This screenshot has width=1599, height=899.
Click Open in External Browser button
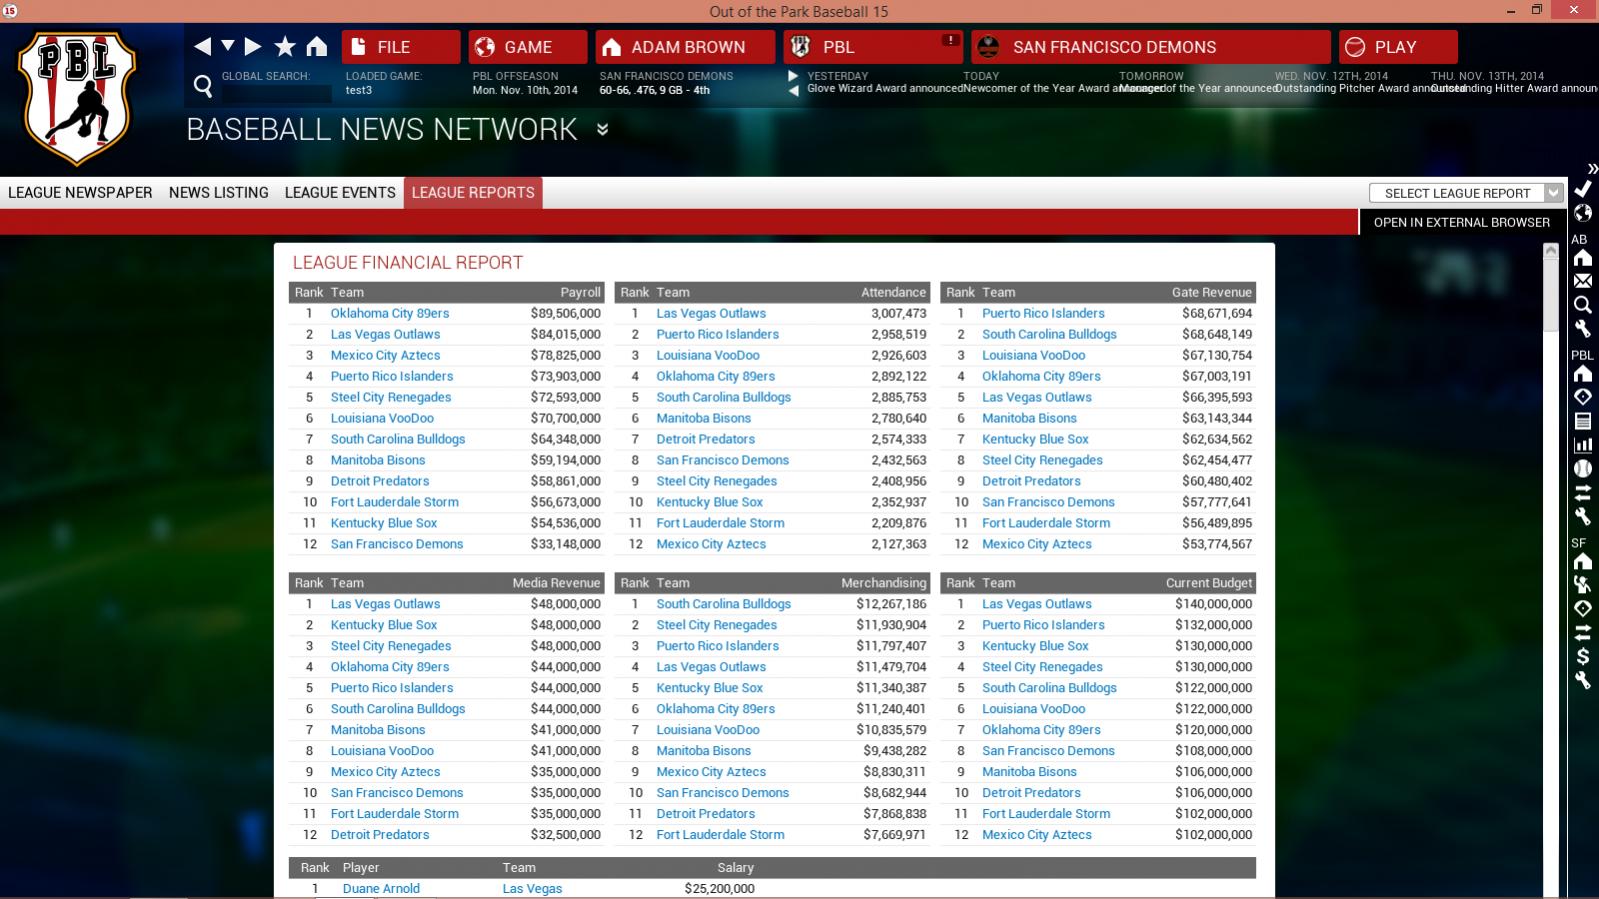1462,222
